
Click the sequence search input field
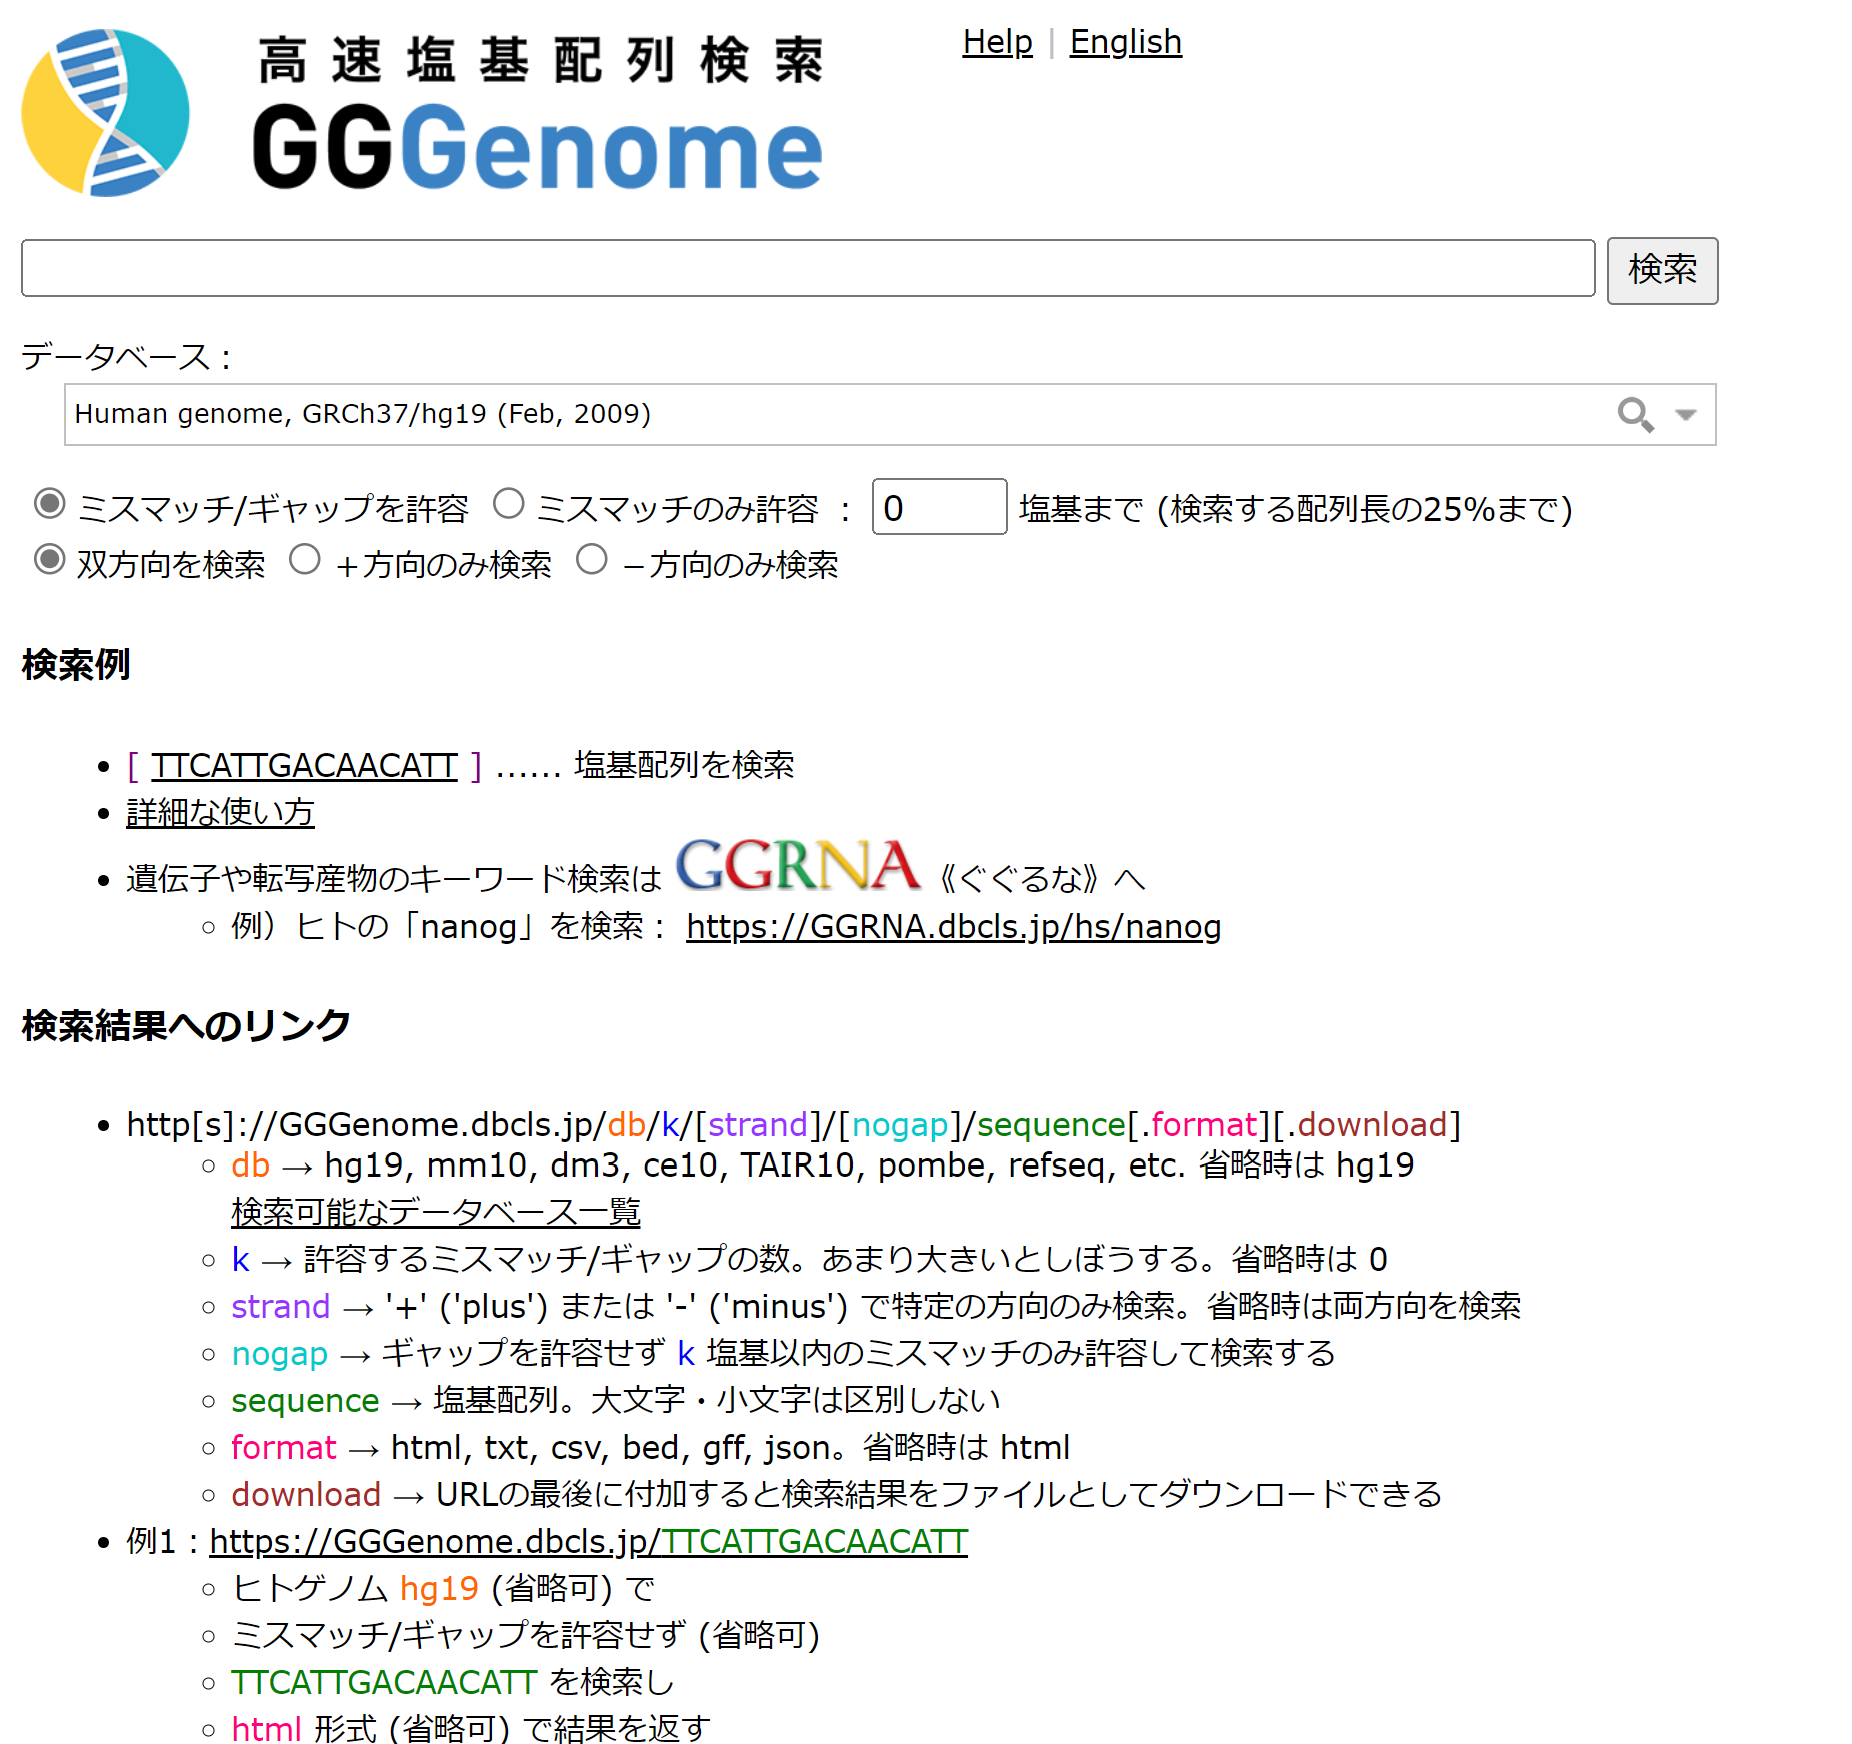[808, 268]
